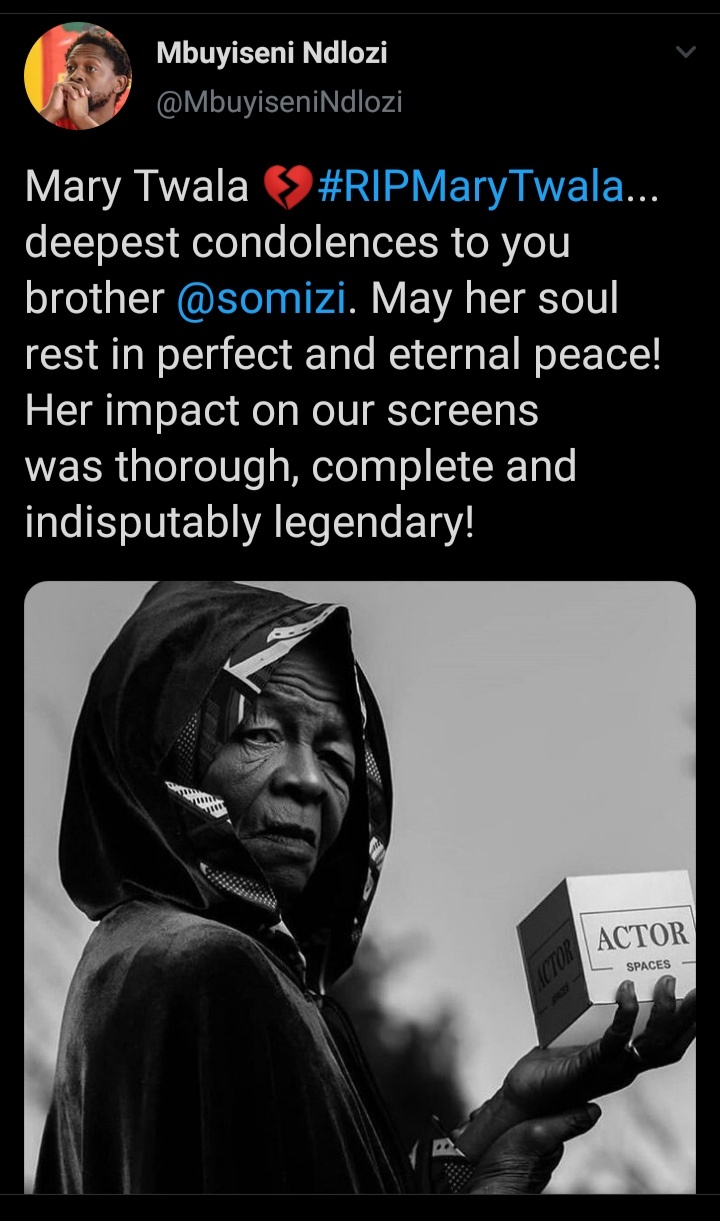Image resolution: width=720 pixels, height=1221 pixels.
Task: Tap the "deepest condolences to you" line
Action: (x=297, y=244)
